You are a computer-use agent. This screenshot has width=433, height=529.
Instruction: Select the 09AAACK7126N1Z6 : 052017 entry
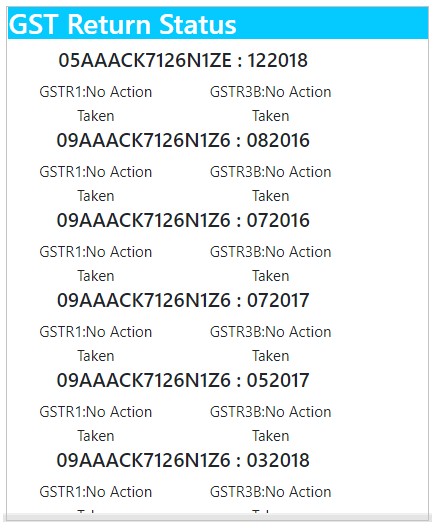(x=183, y=380)
